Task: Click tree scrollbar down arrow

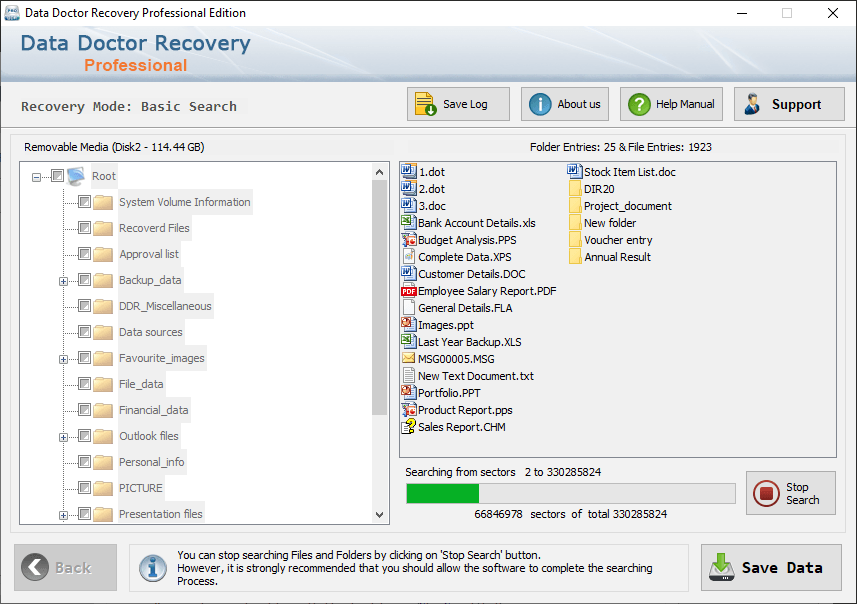Action: click(379, 514)
